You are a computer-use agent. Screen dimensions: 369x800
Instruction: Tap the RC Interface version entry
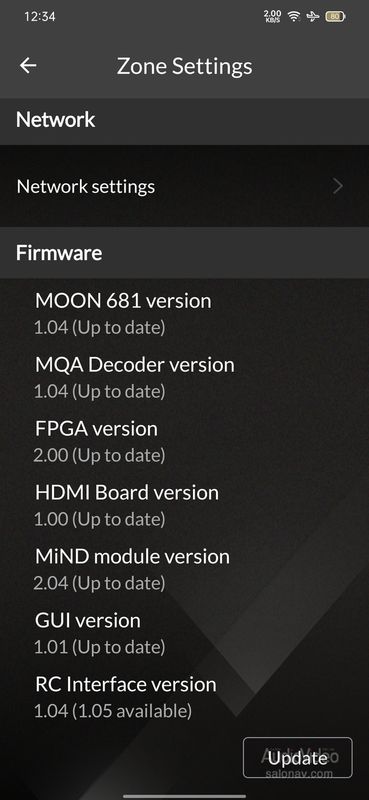click(x=125, y=697)
